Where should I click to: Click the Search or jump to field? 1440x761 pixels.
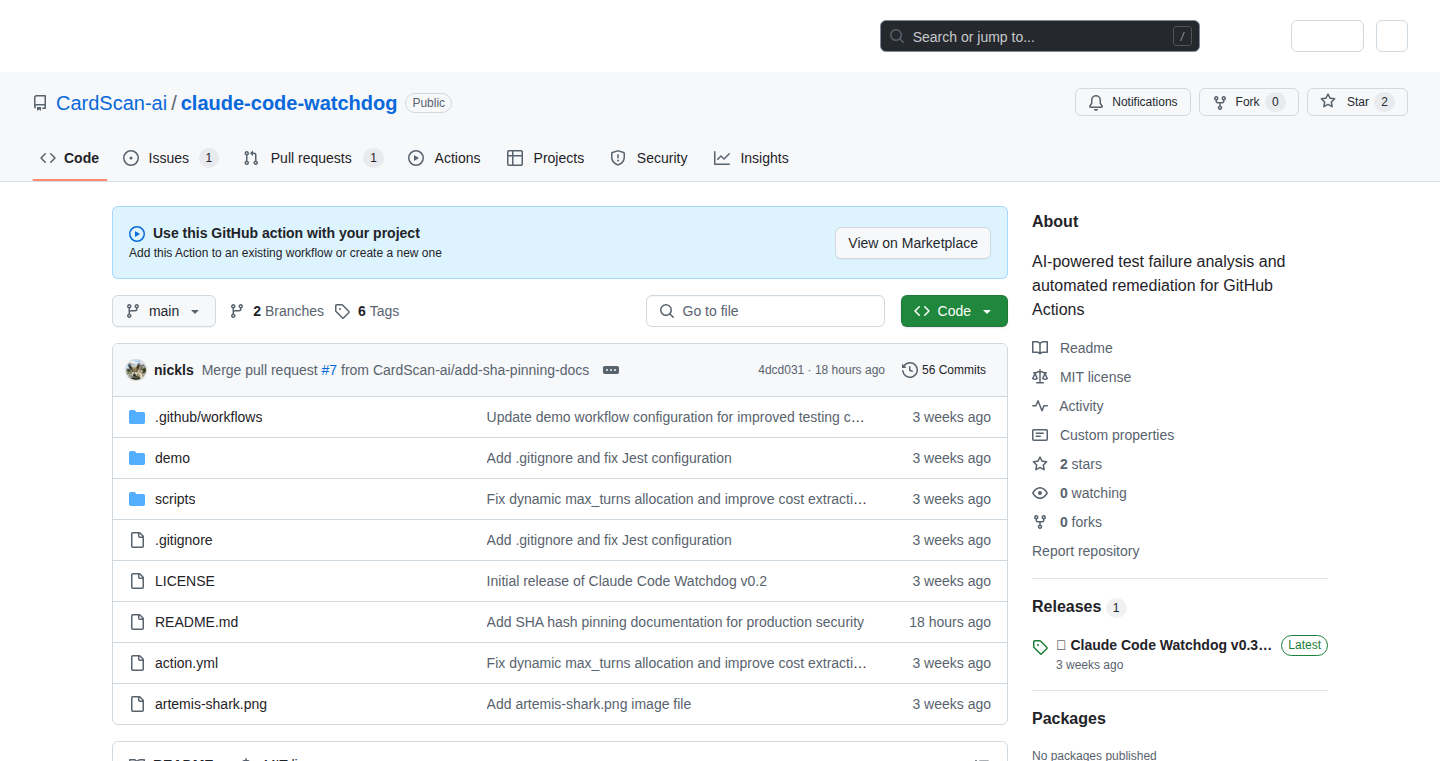[x=1040, y=37]
